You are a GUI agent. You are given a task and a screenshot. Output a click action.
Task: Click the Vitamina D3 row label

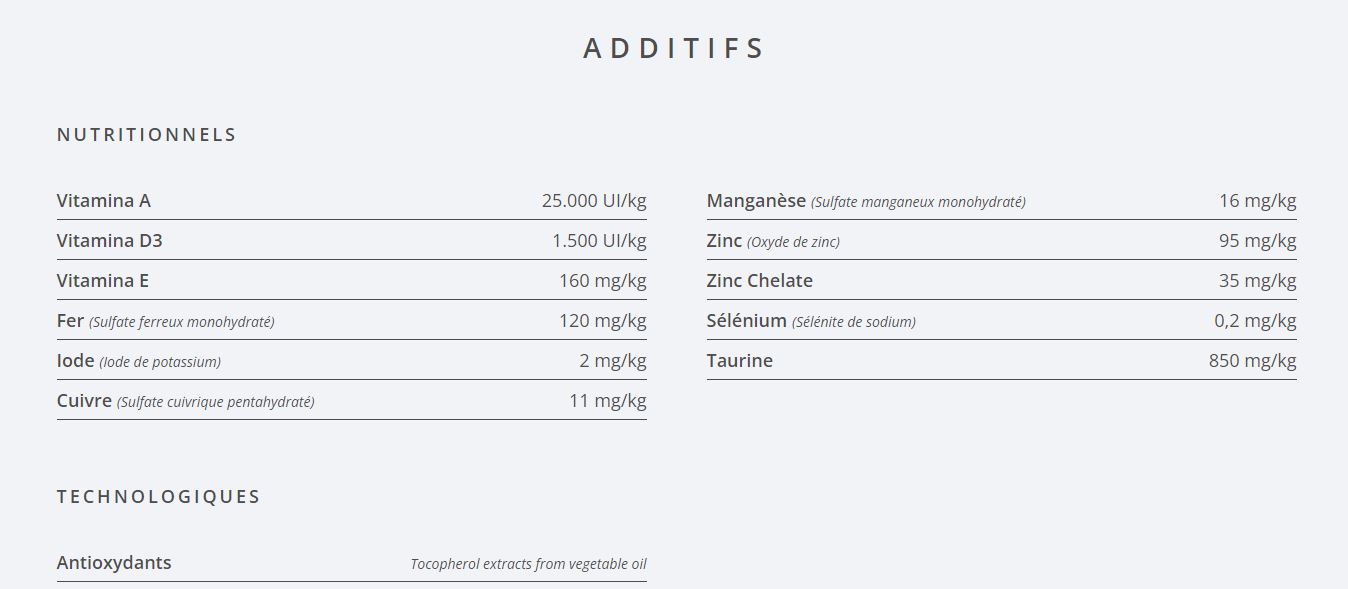pyautogui.click(x=109, y=240)
